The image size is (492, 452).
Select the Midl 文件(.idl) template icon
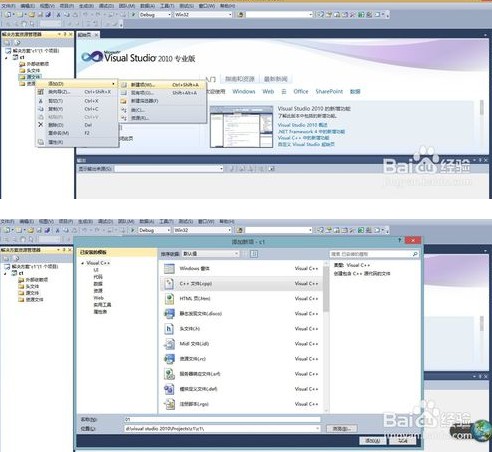pyautogui.click(x=169, y=344)
